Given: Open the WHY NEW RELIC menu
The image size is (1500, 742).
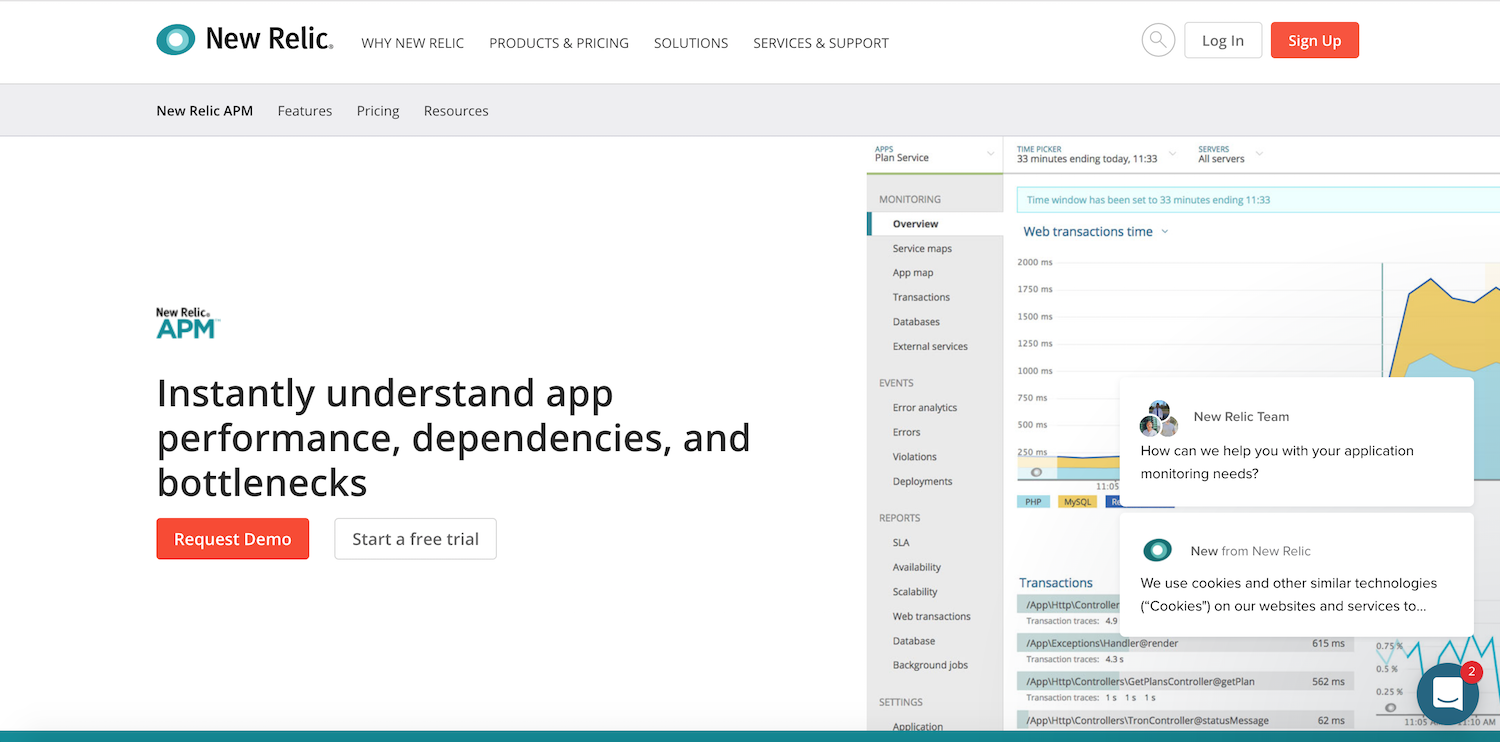Looking at the screenshot, I should (413, 43).
